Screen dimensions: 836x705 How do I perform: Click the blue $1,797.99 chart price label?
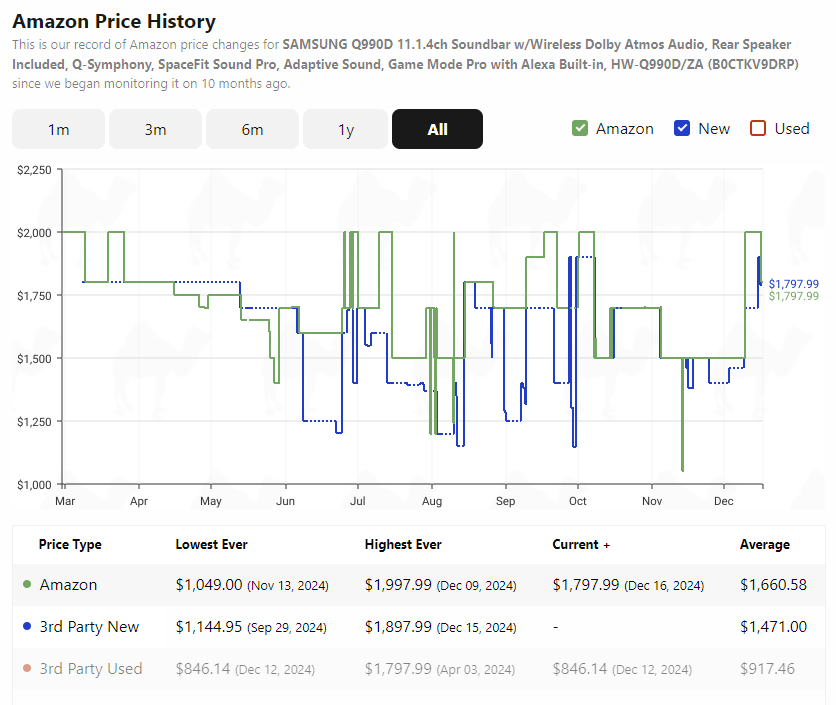[794, 284]
